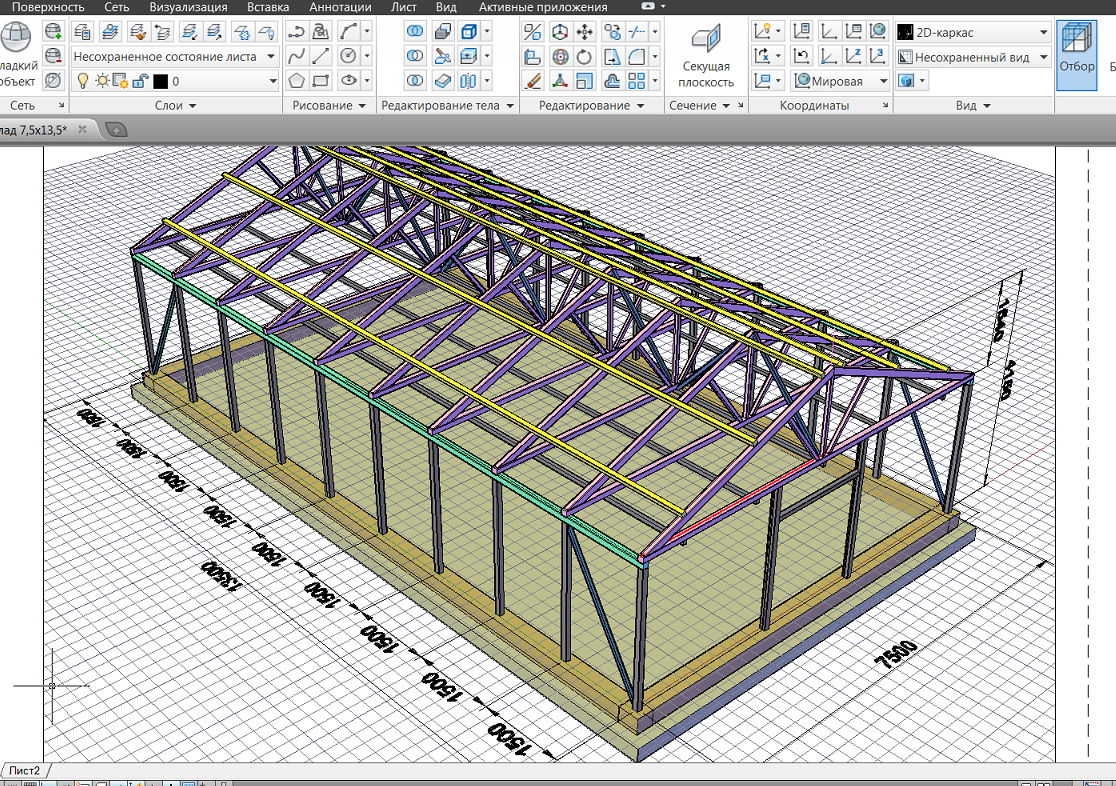Expand the Редактирование panel

point(591,105)
